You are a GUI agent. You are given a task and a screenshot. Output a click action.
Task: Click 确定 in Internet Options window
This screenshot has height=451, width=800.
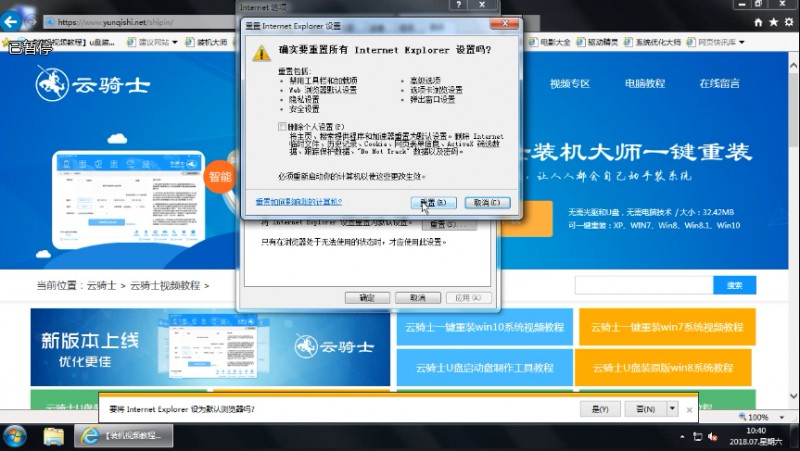click(367, 297)
